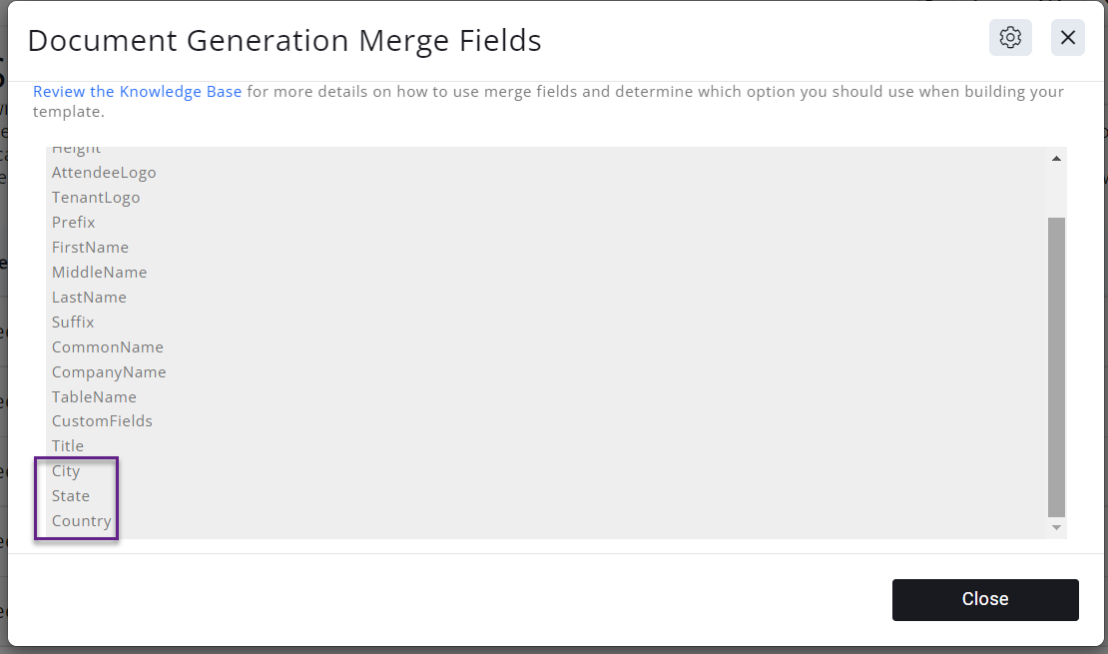Select the CustomFields merge field
The height and width of the screenshot is (654, 1108).
coord(102,421)
